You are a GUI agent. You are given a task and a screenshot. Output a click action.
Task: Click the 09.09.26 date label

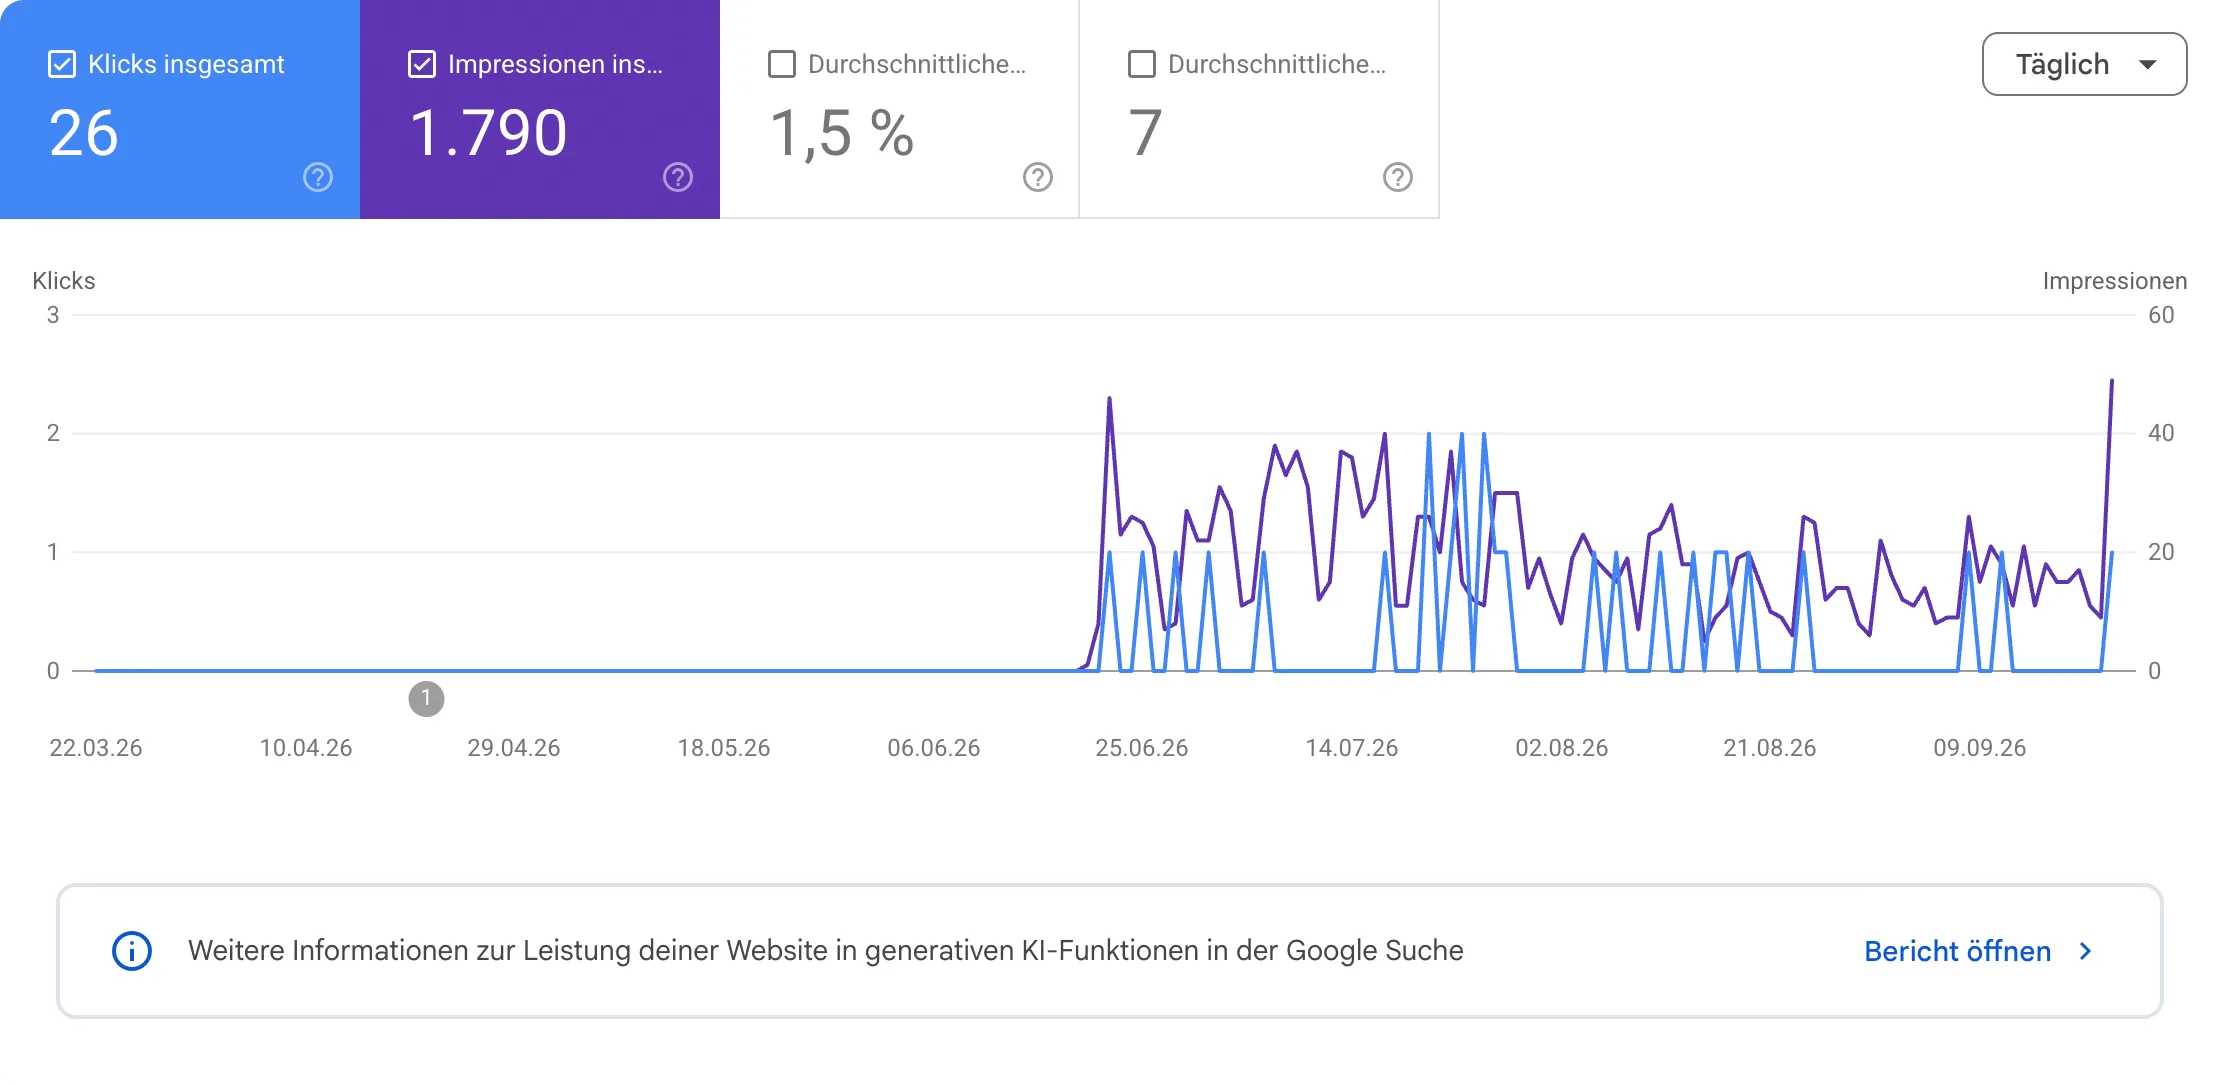tap(1980, 748)
